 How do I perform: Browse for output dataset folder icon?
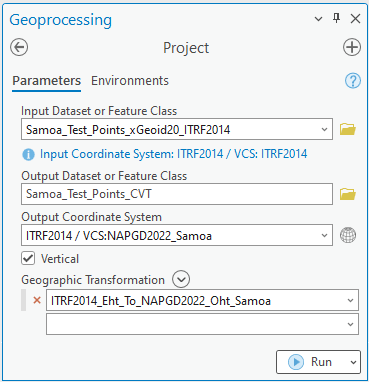coord(348,194)
